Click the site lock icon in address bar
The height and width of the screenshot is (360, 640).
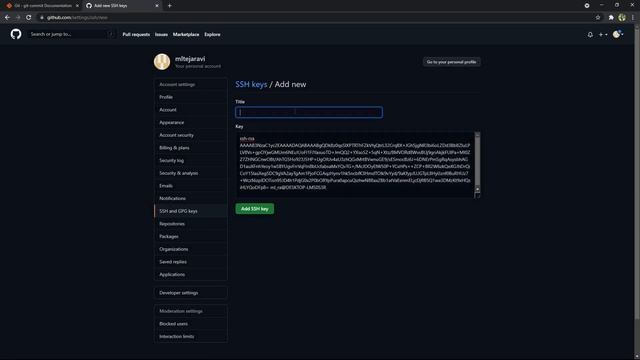pyautogui.click(x=42, y=18)
